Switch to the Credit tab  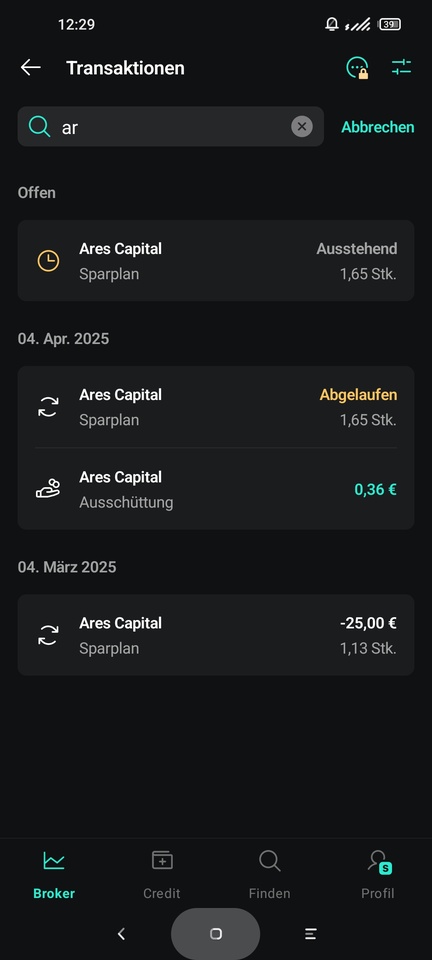coord(162,874)
